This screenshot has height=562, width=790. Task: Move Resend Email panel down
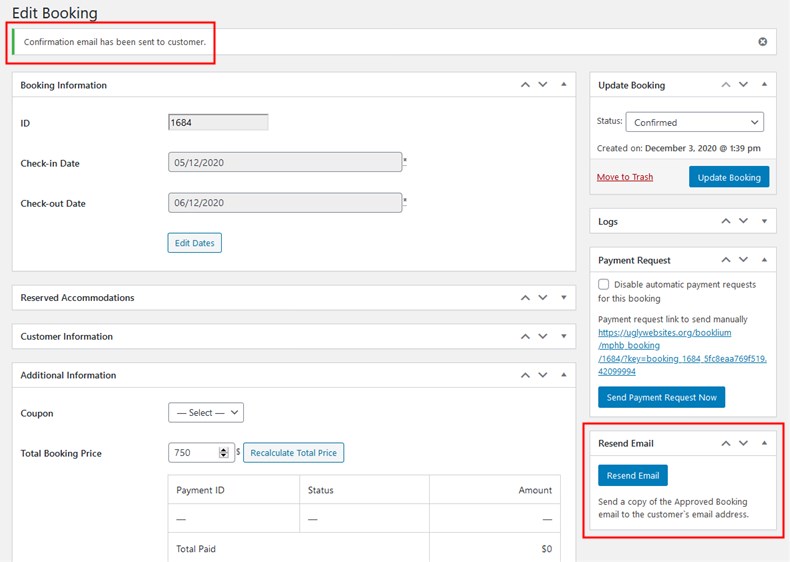pyautogui.click(x=743, y=443)
